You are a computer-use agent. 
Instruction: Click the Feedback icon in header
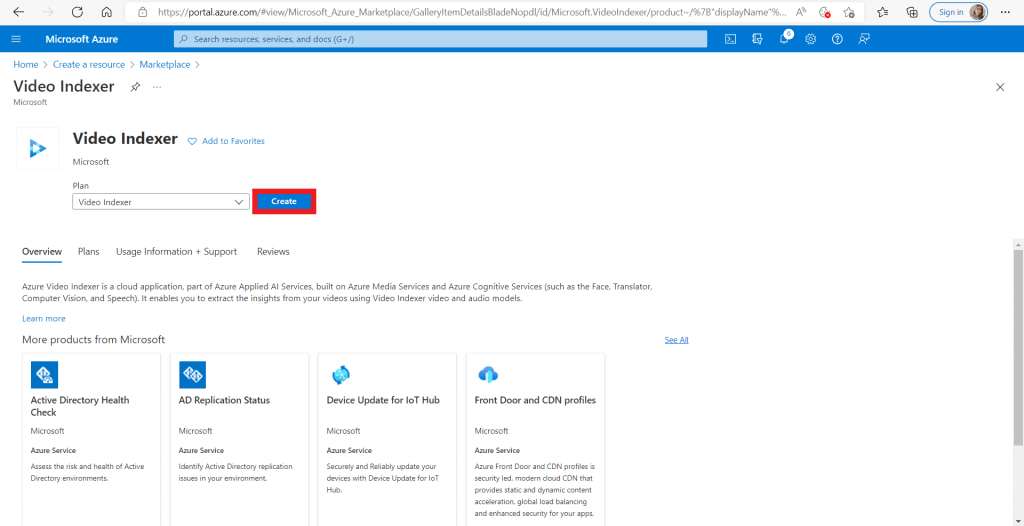pyautogui.click(x=864, y=39)
